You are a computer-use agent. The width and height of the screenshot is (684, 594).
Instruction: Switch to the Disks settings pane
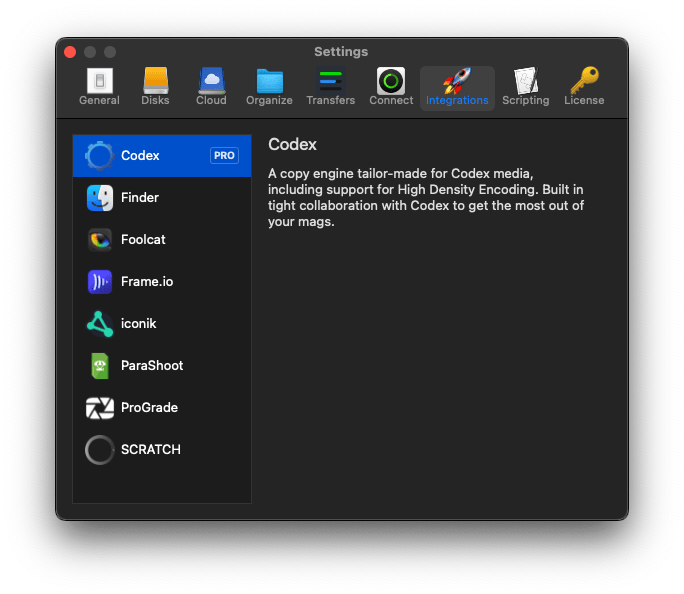tap(155, 87)
